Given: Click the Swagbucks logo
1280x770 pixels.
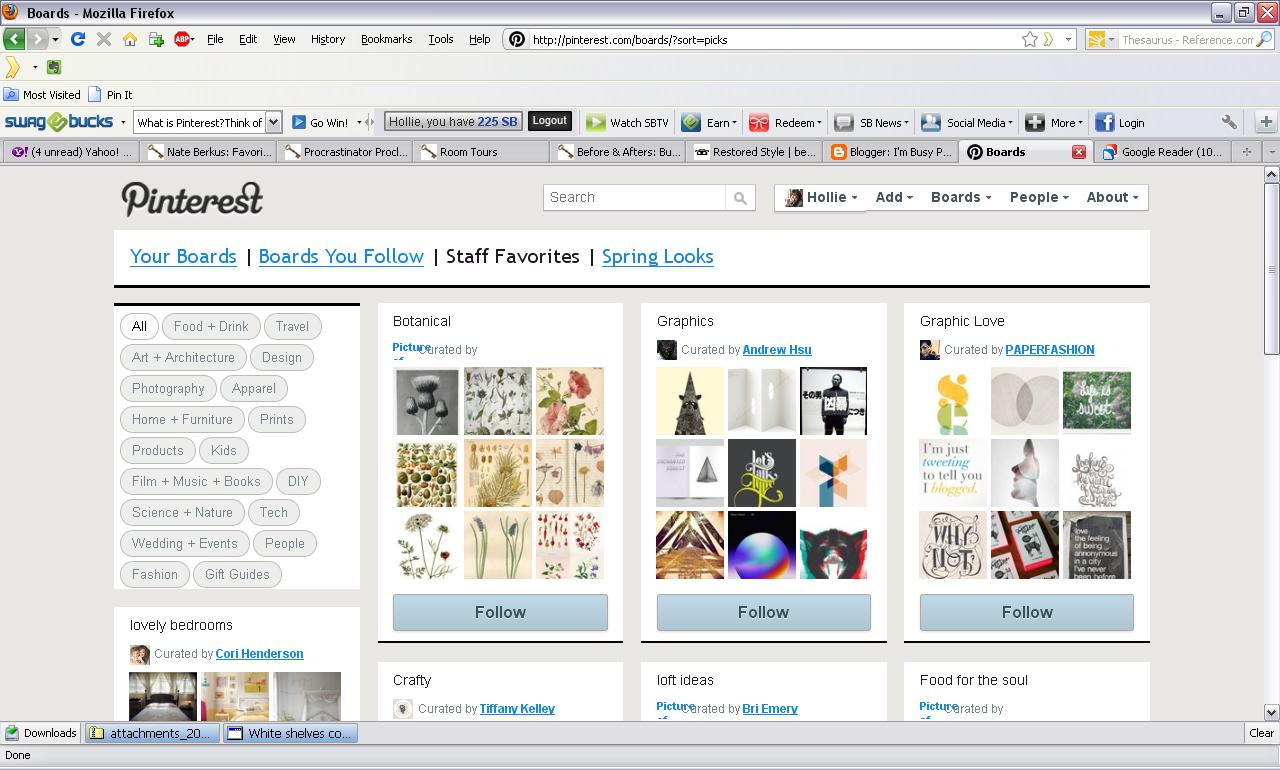Looking at the screenshot, I should click(59, 122).
